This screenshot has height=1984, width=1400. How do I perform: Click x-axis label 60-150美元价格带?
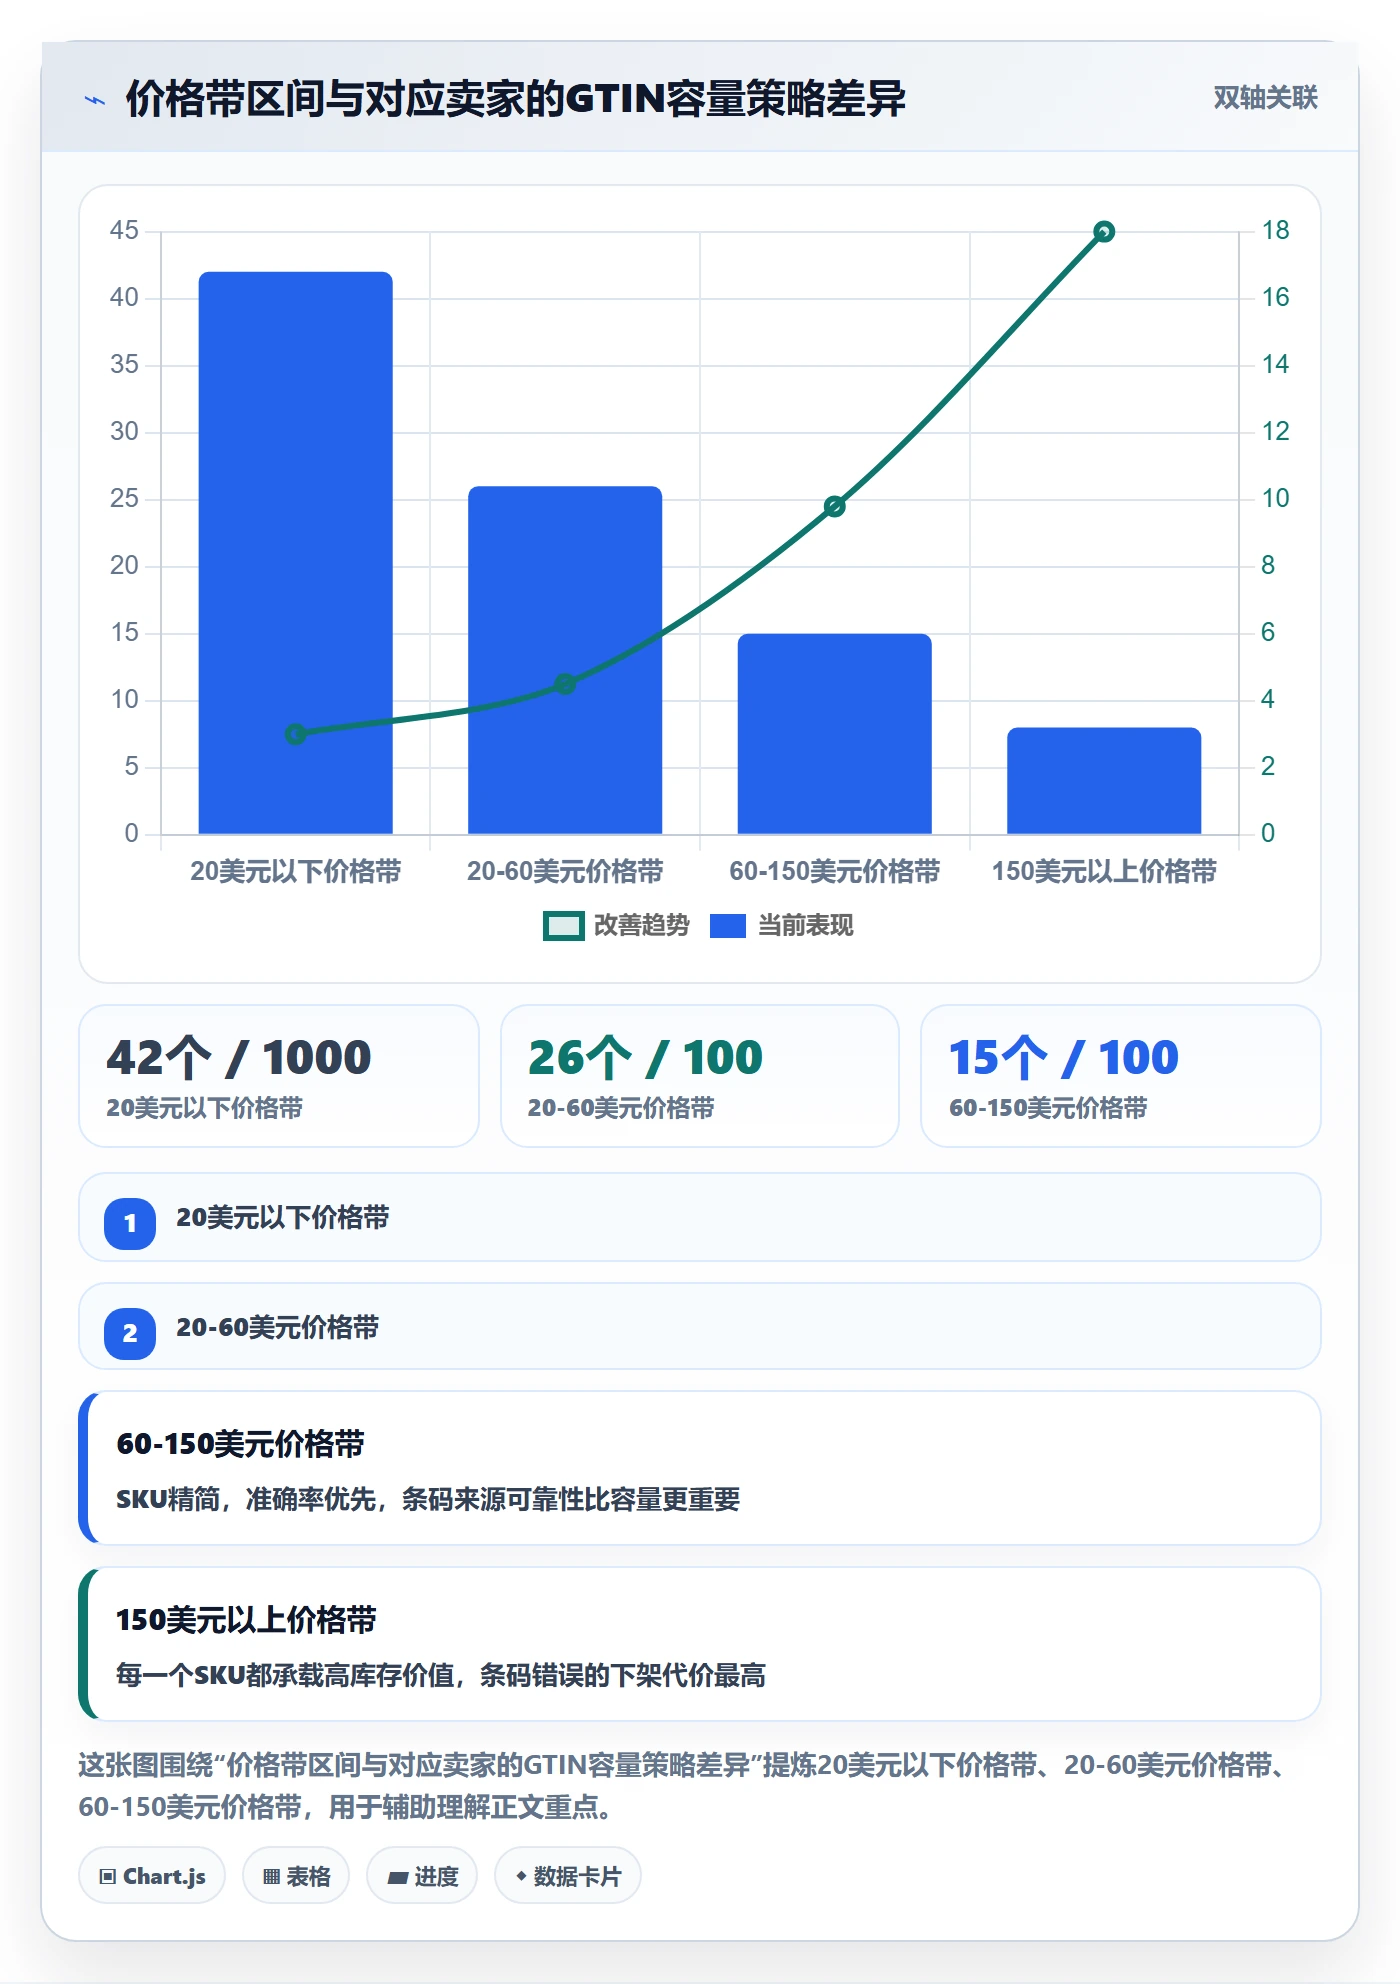pos(835,871)
